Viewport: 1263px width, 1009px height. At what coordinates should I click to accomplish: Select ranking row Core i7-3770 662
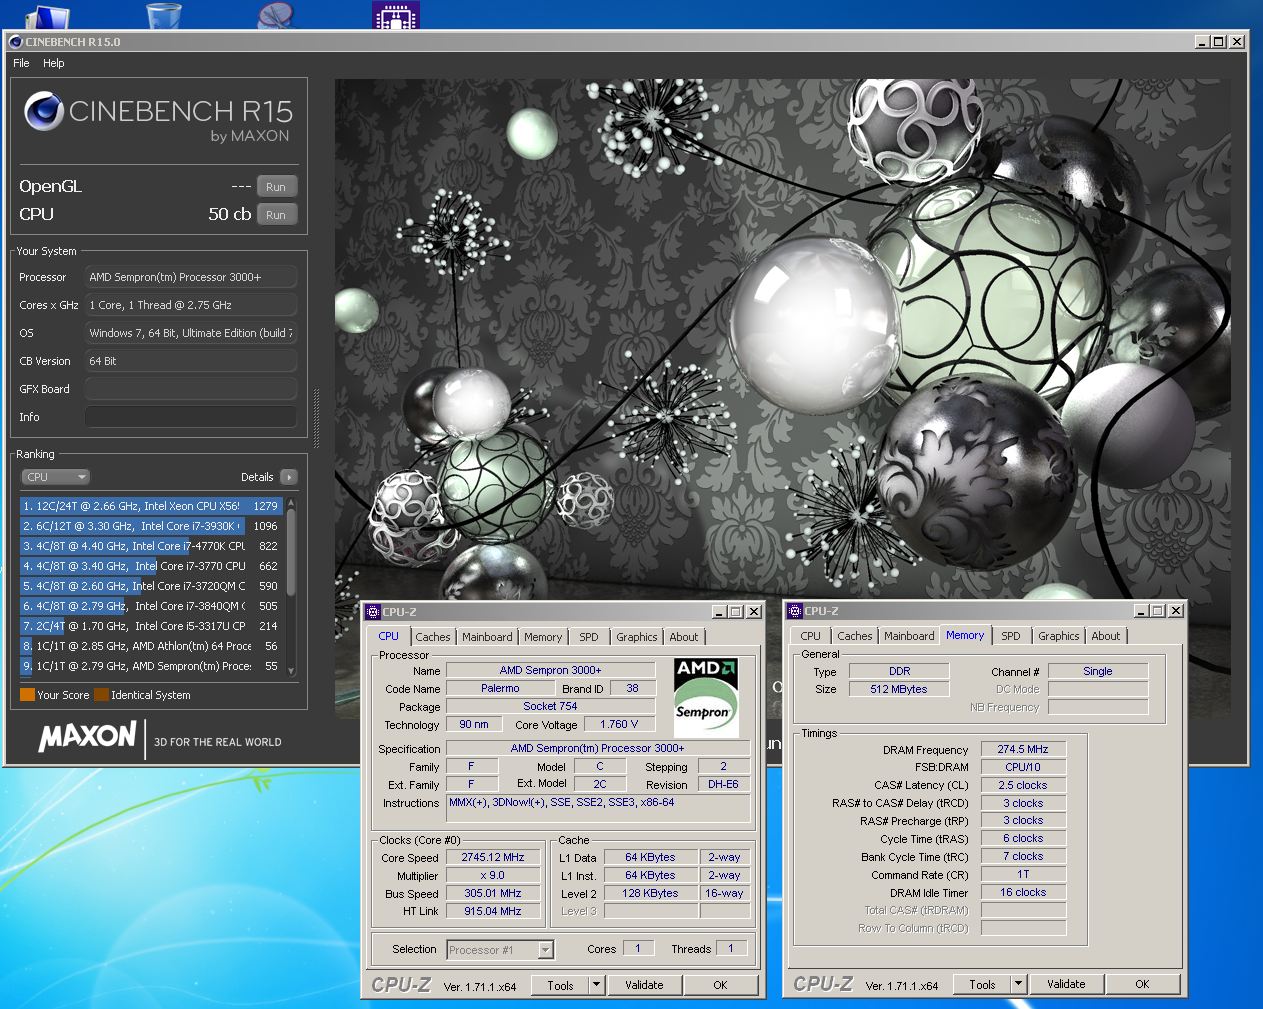(151, 566)
